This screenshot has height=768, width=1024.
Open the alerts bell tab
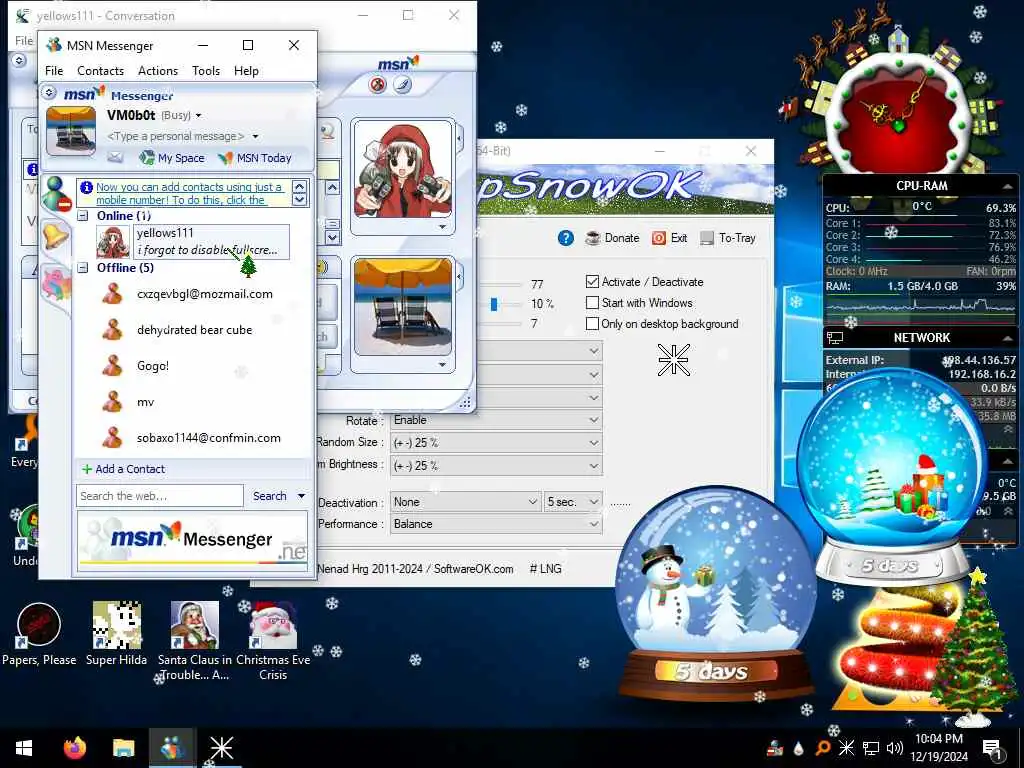point(56,236)
